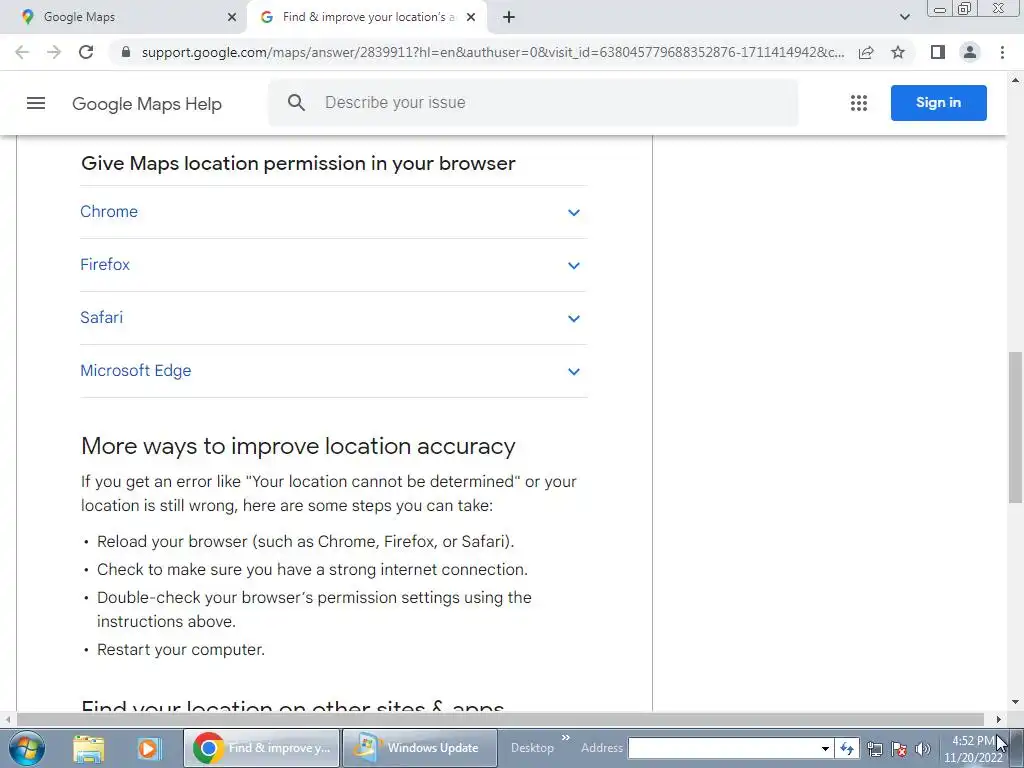Click text Reload your browser bullet
The height and width of the screenshot is (768, 1024).
(306, 541)
